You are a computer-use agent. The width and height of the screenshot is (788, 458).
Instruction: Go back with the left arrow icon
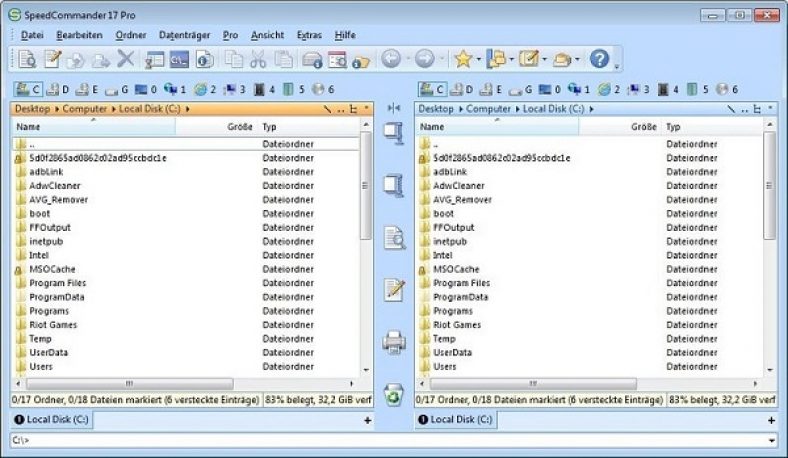tap(391, 59)
